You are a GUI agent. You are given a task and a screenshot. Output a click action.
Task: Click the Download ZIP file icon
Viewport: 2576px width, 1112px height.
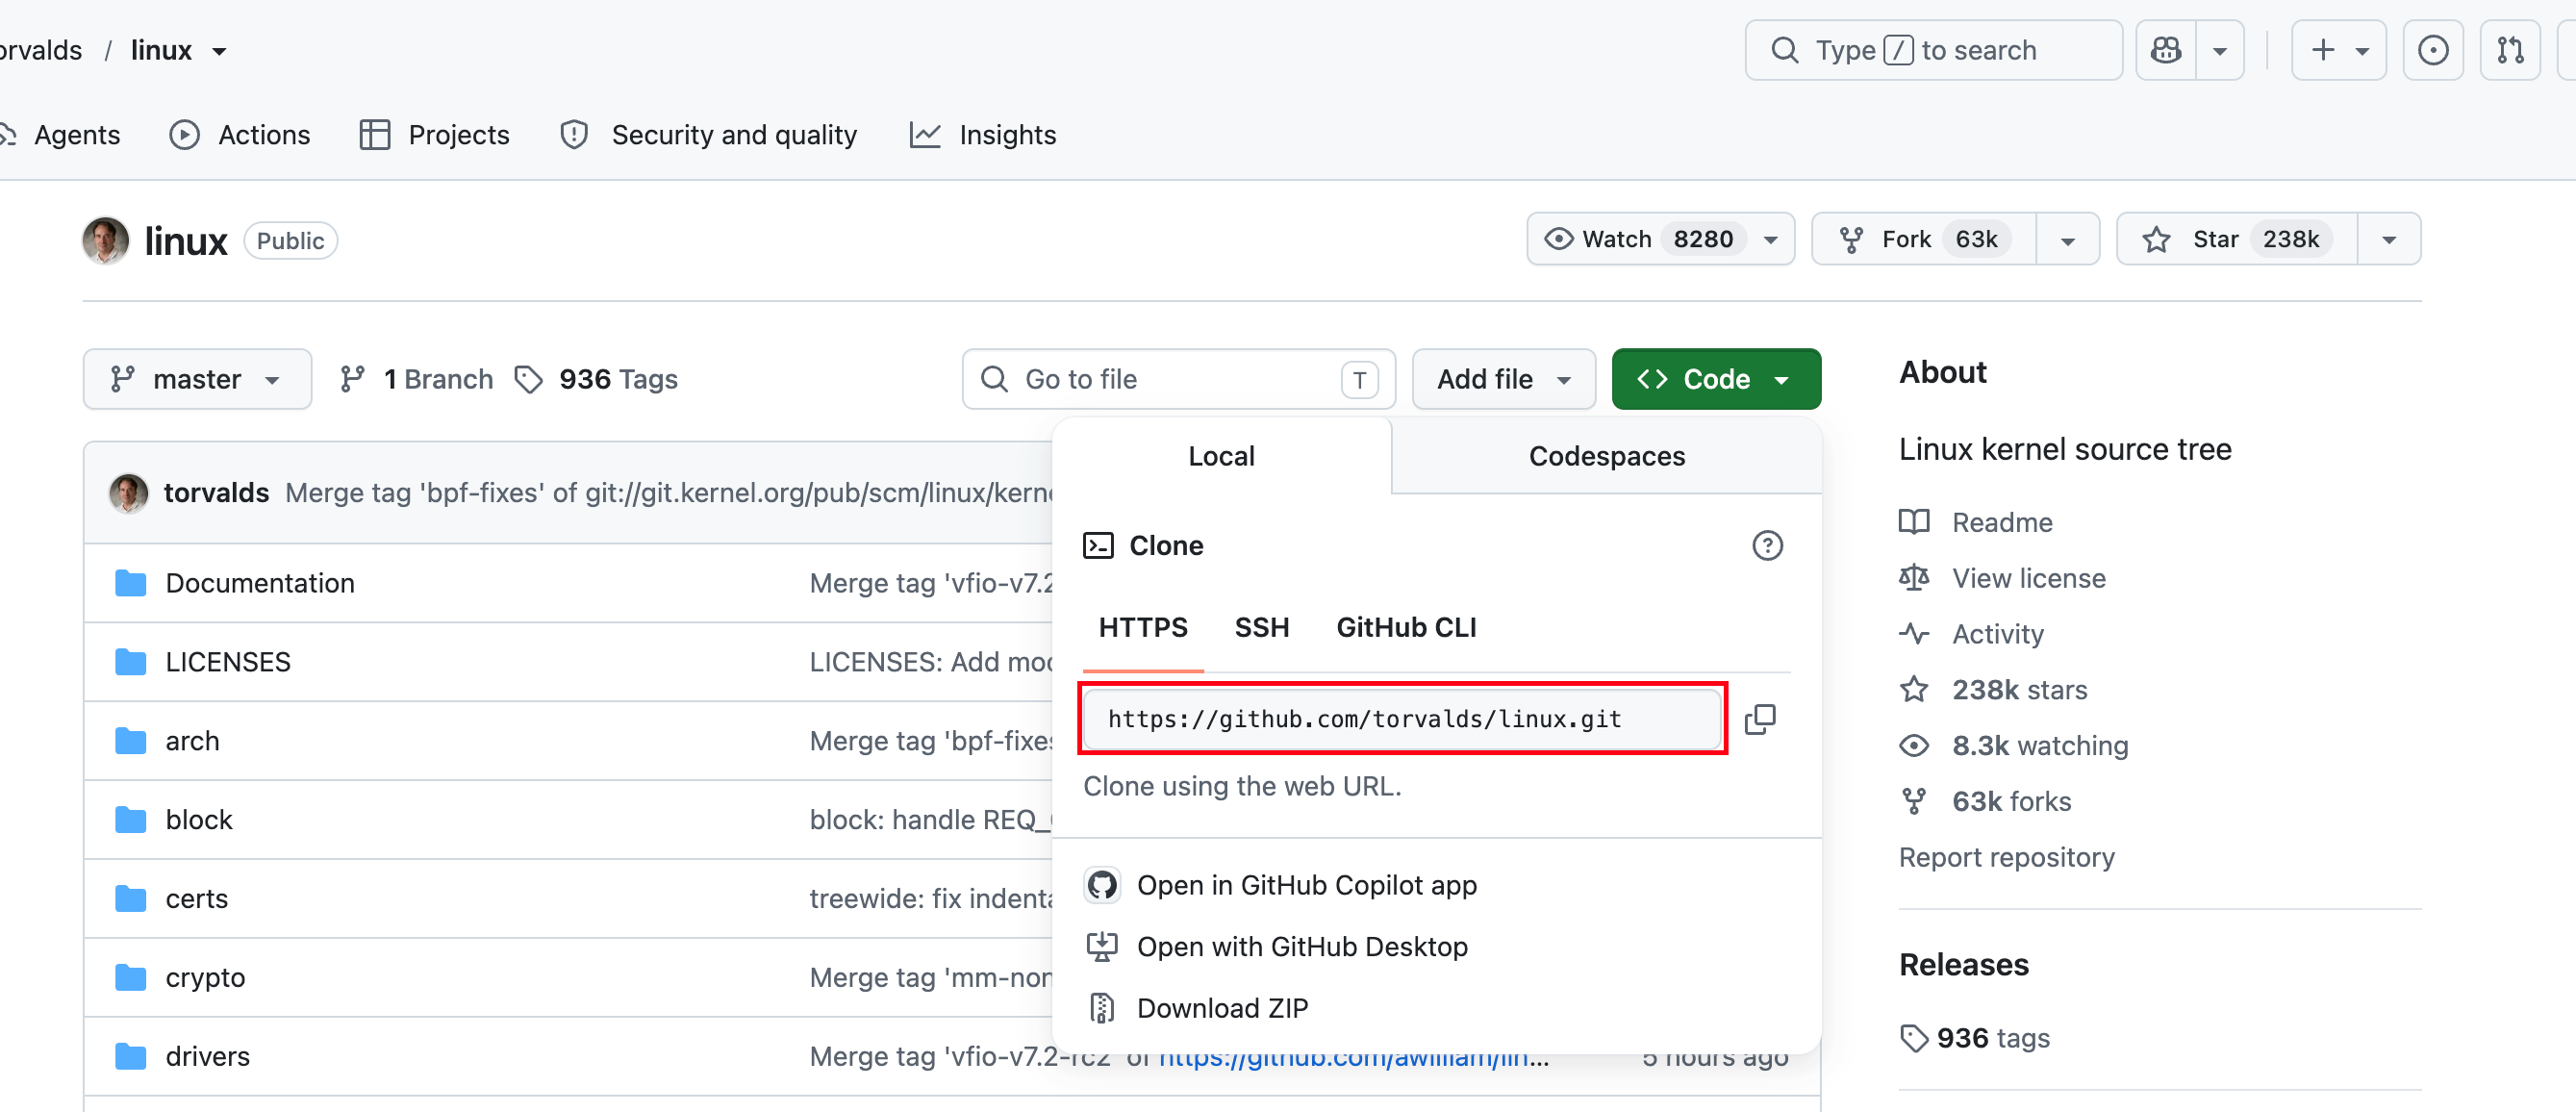pos(1102,1008)
